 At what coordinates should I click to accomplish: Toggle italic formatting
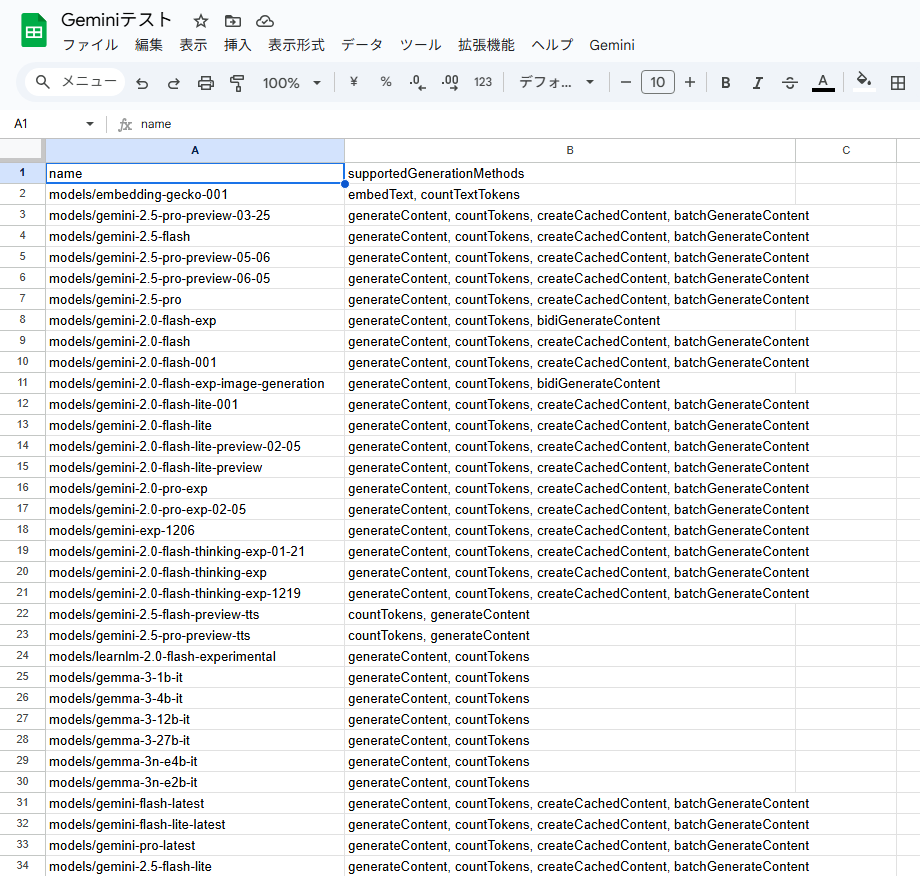[758, 83]
